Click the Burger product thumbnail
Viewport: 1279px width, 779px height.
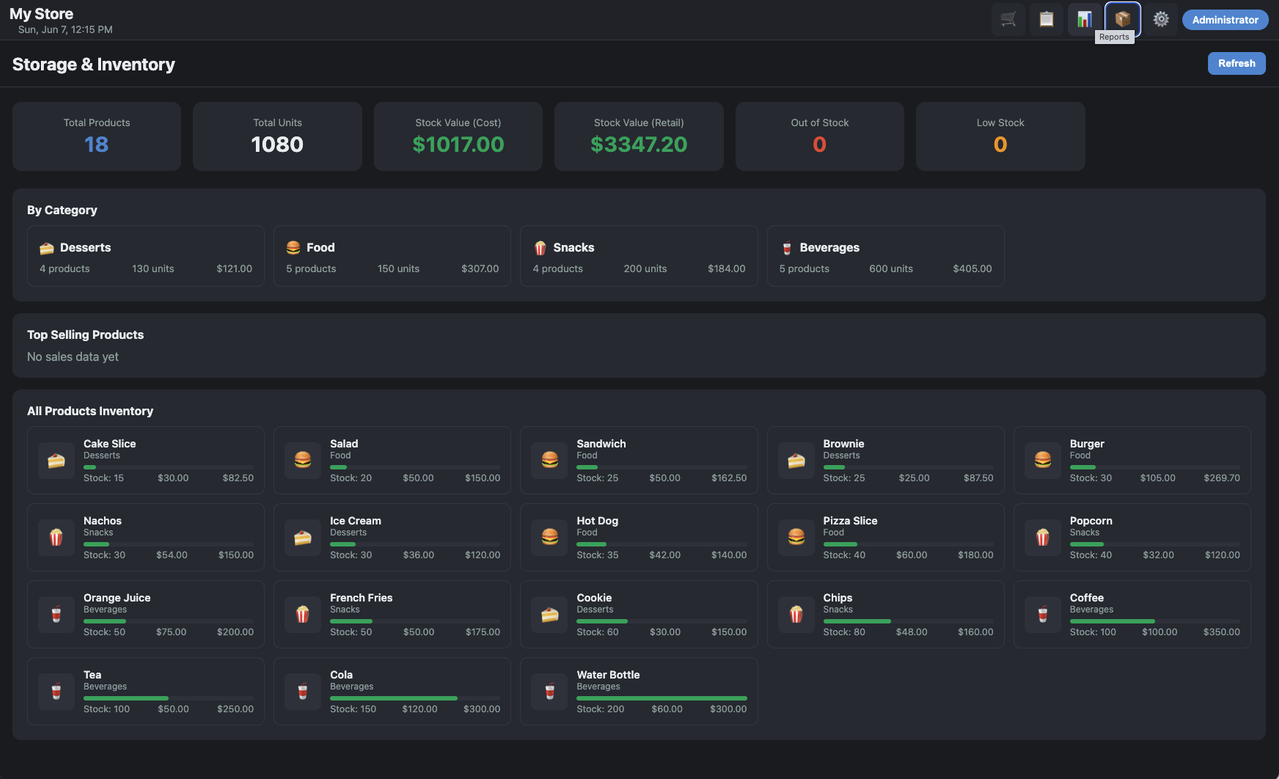tap(1043, 460)
